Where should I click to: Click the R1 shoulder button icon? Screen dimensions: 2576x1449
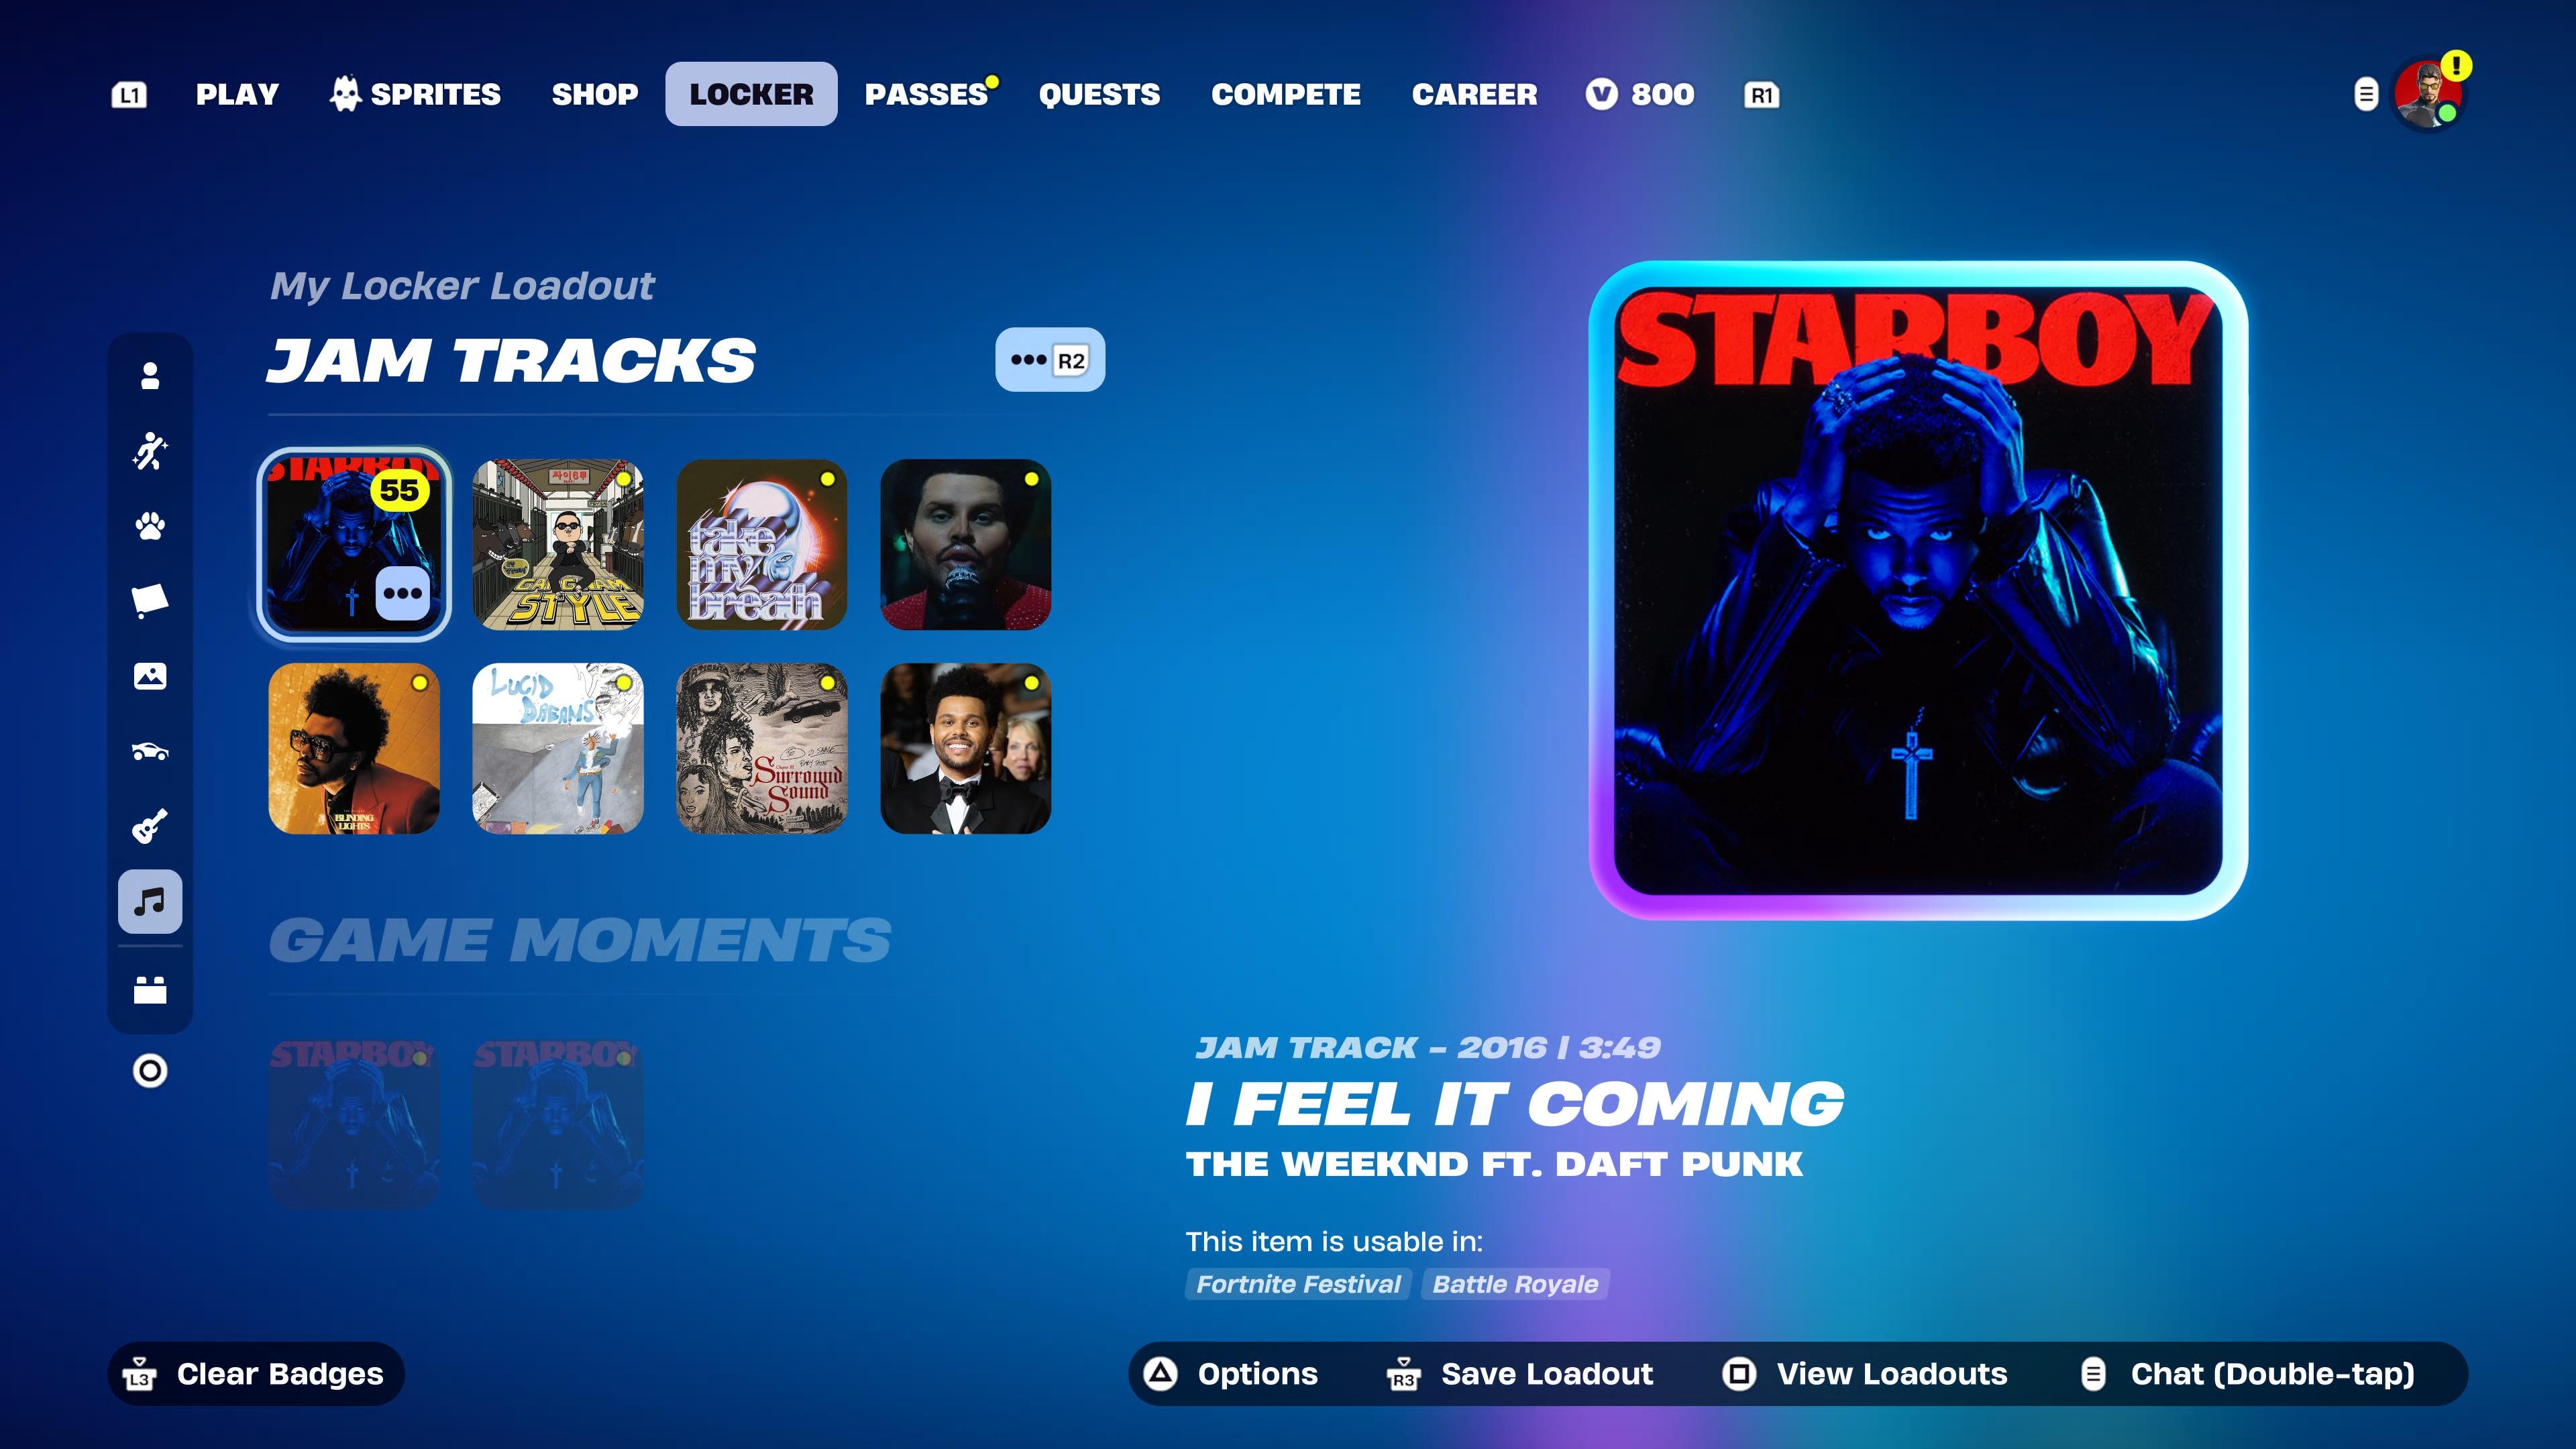click(x=1761, y=95)
